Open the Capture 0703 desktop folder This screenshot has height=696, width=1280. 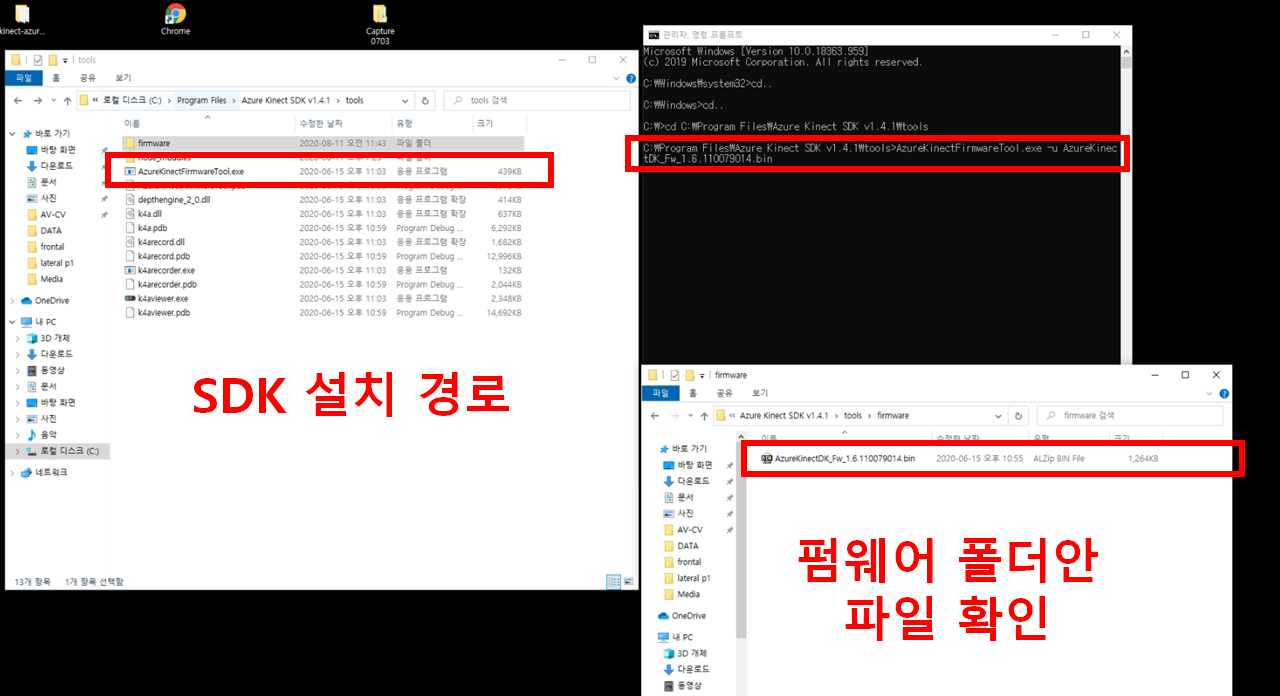coord(380,24)
